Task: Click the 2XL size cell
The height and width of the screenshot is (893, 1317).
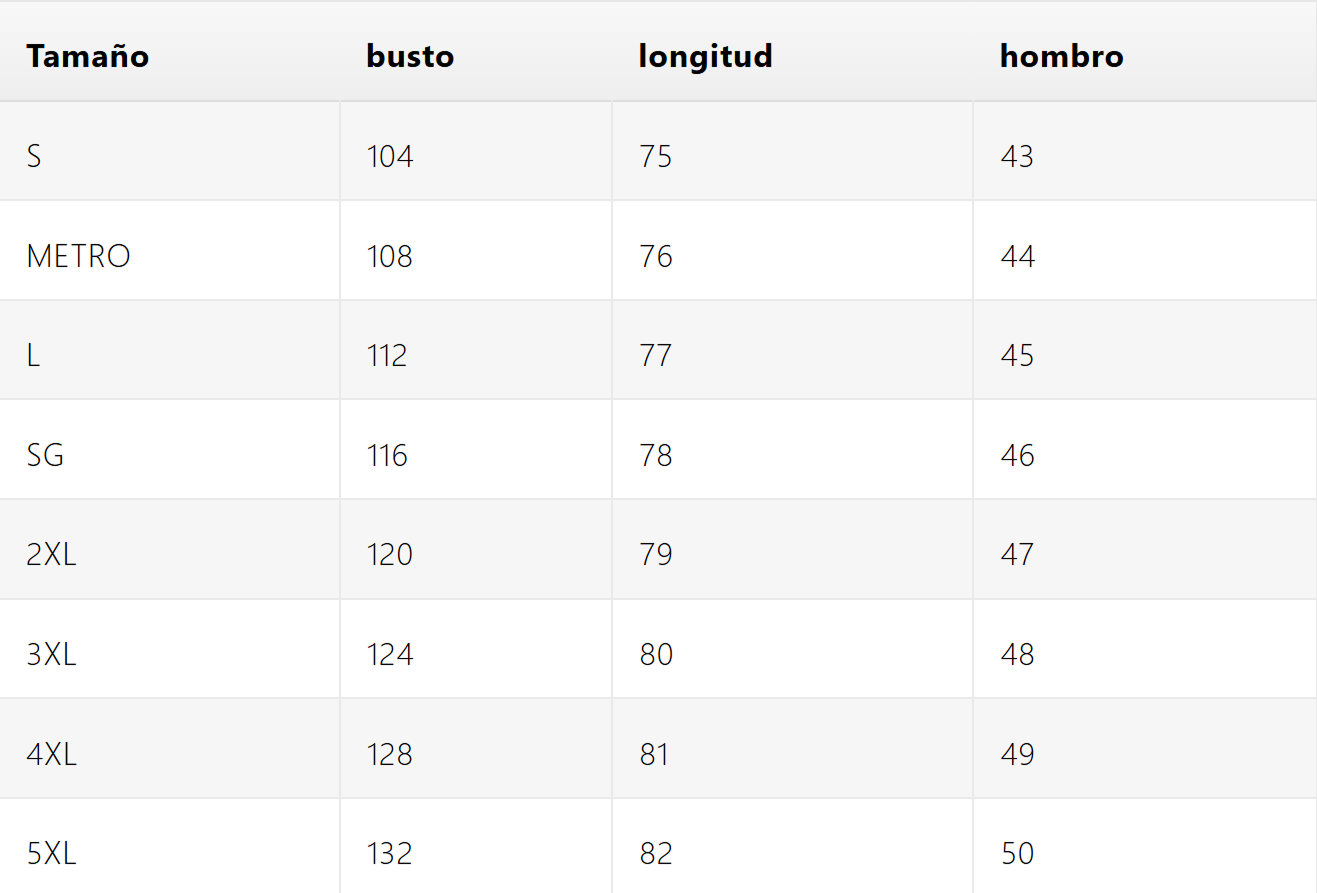Action: click(51, 555)
